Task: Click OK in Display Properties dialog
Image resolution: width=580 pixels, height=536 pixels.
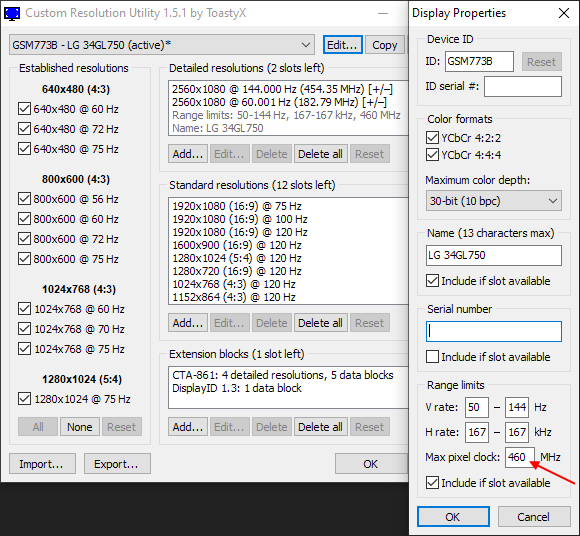Action: [453, 516]
